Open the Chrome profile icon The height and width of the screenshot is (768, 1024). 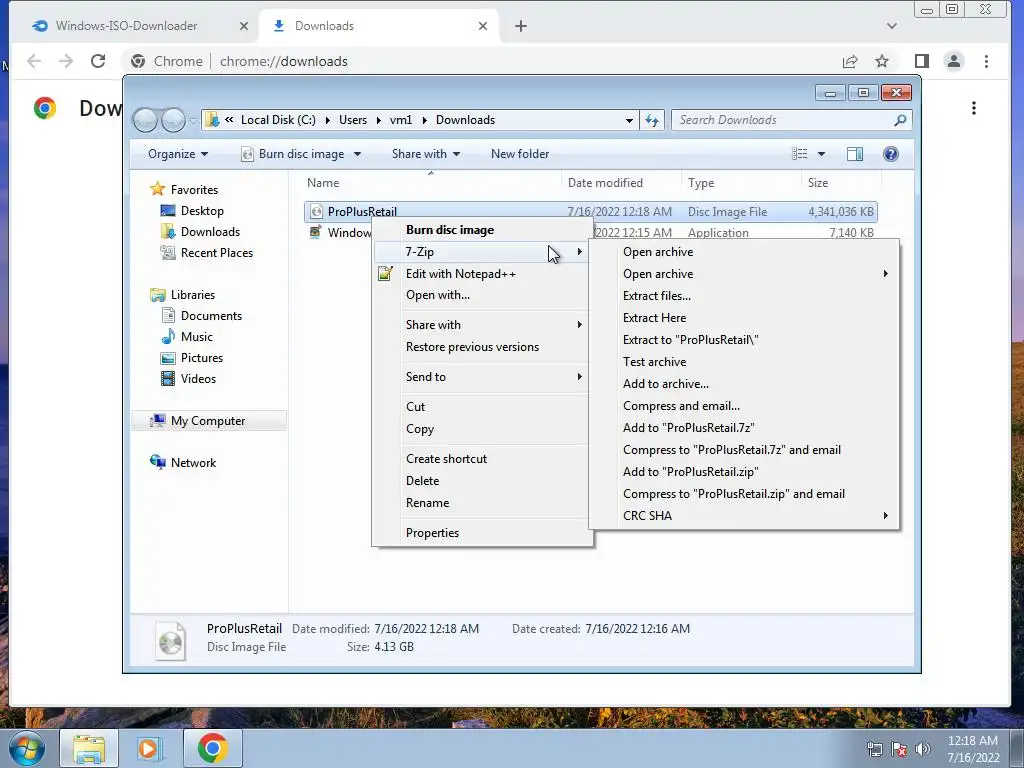953,61
